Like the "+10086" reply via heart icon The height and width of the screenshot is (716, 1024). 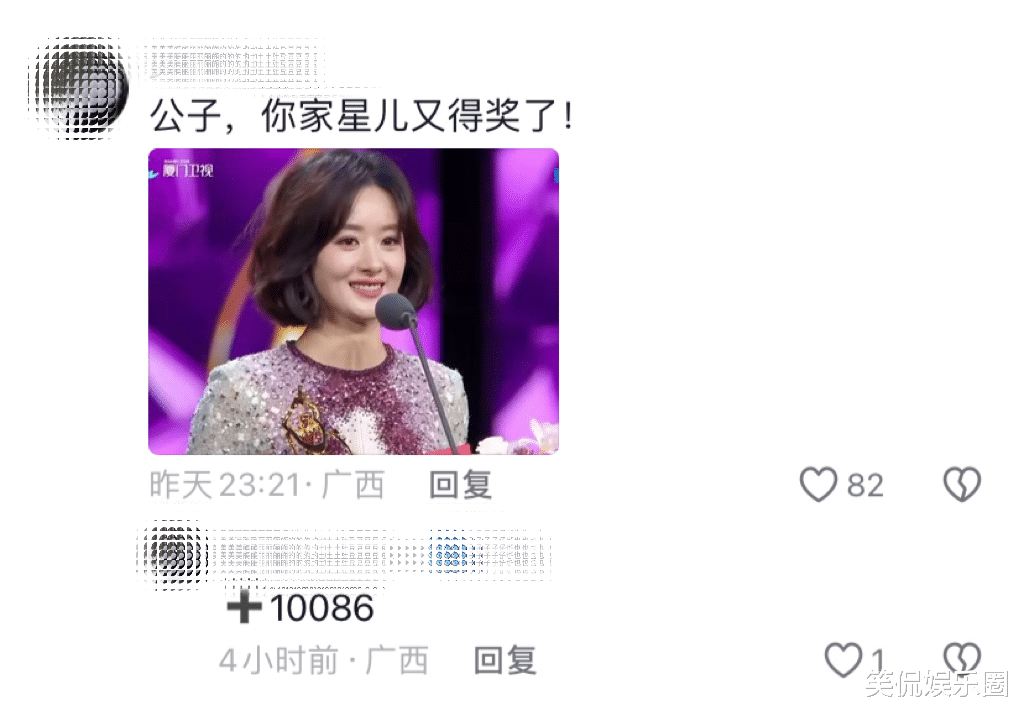click(843, 659)
